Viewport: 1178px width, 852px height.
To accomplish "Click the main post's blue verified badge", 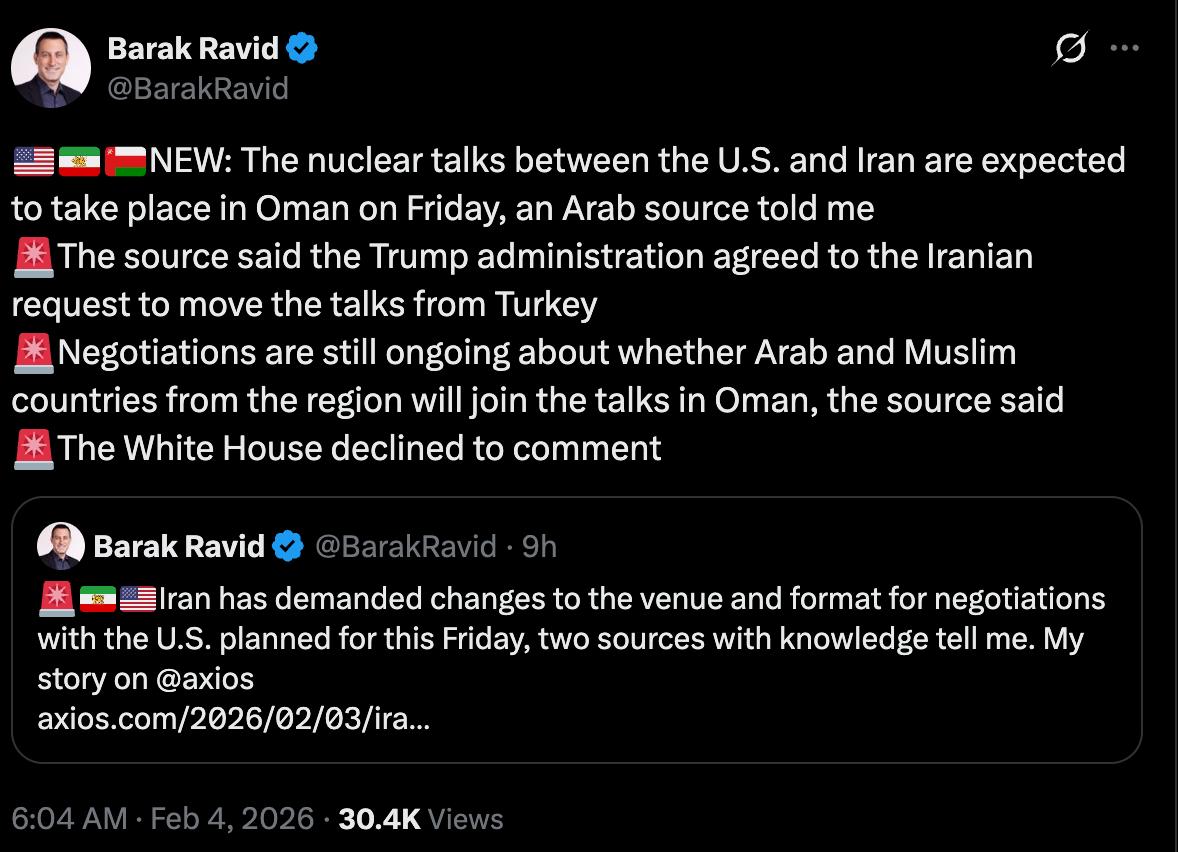I will click(302, 47).
